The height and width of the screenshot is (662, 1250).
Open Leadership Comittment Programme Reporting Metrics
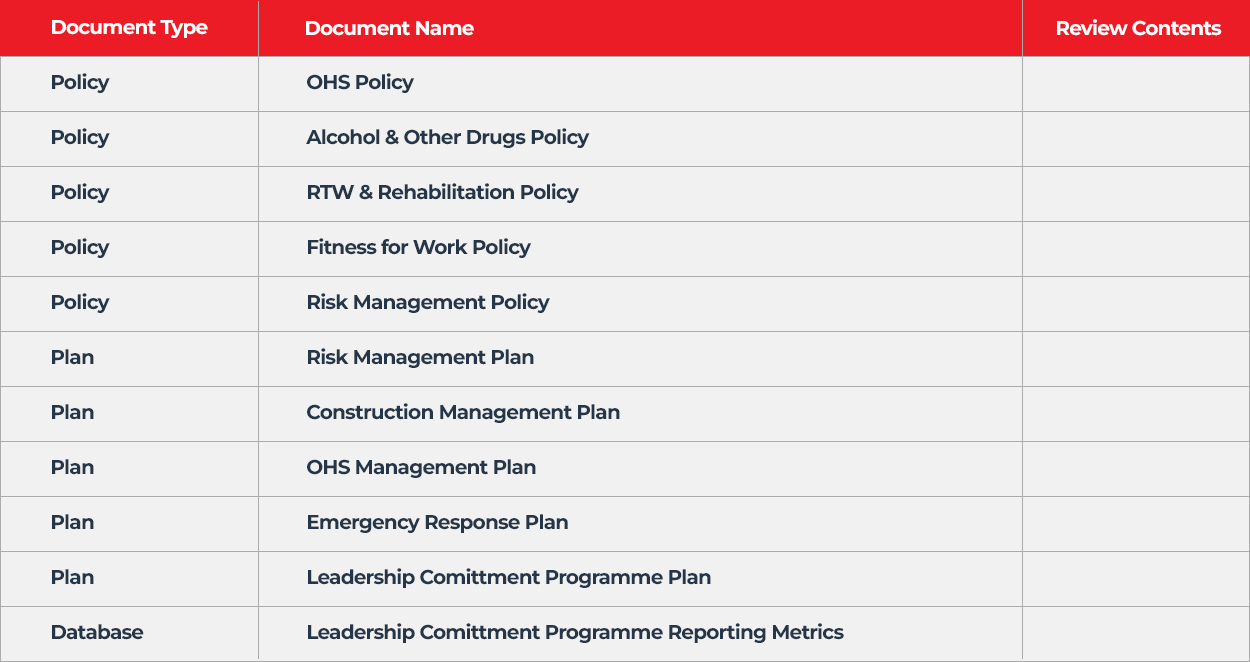click(575, 633)
